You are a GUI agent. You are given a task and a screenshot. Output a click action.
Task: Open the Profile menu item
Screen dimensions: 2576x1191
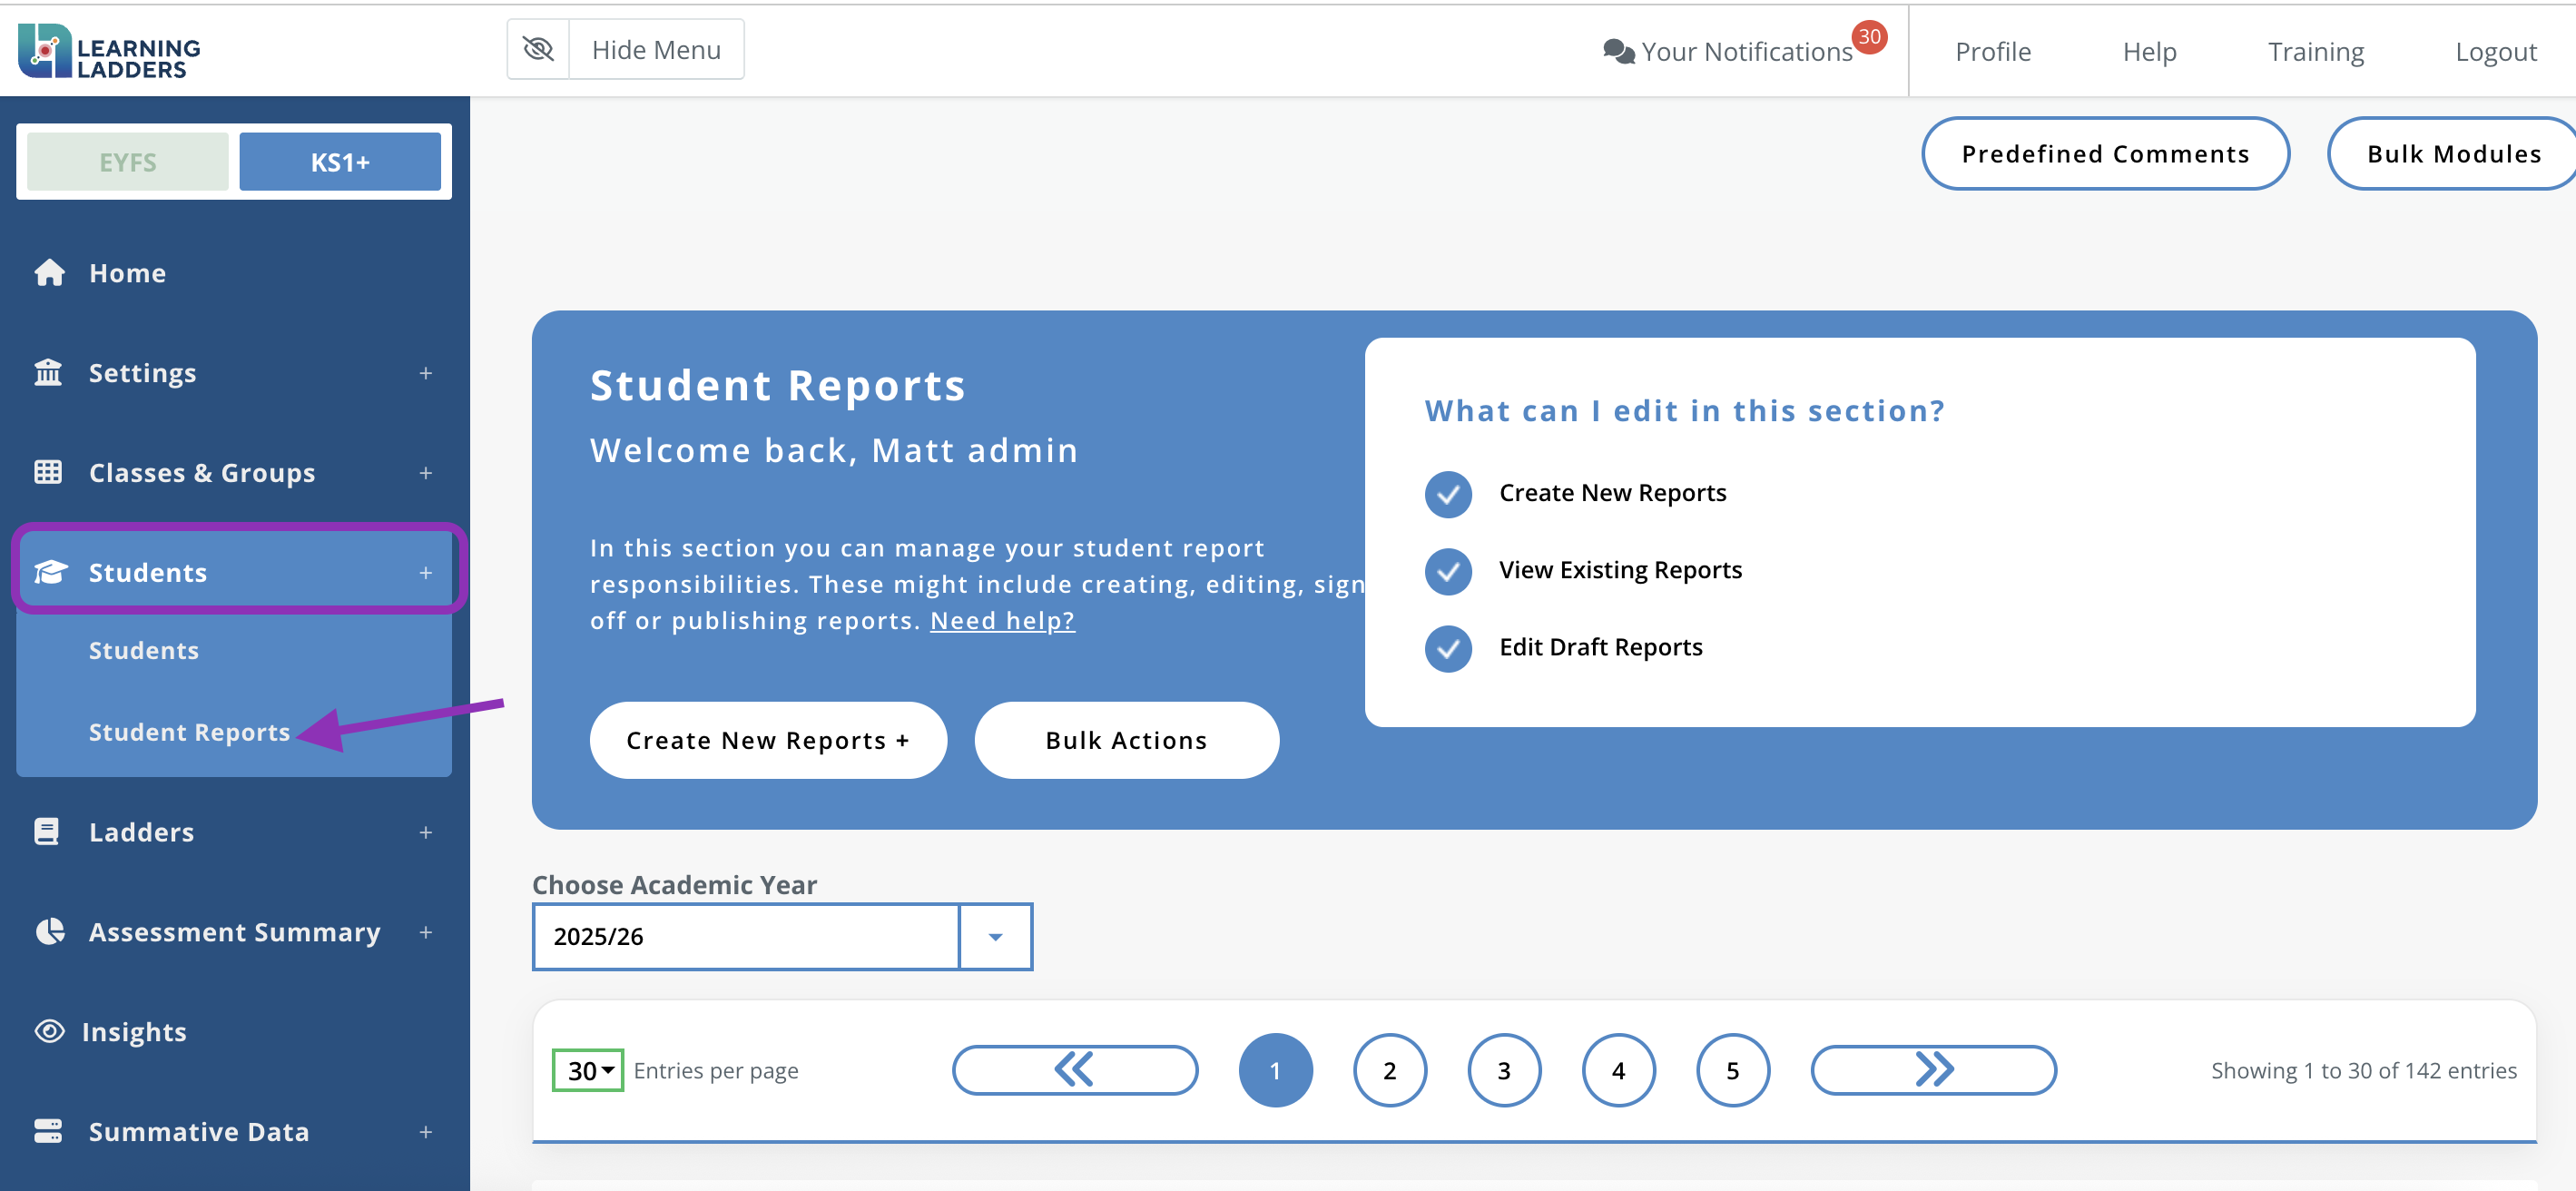(x=1992, y=51)
